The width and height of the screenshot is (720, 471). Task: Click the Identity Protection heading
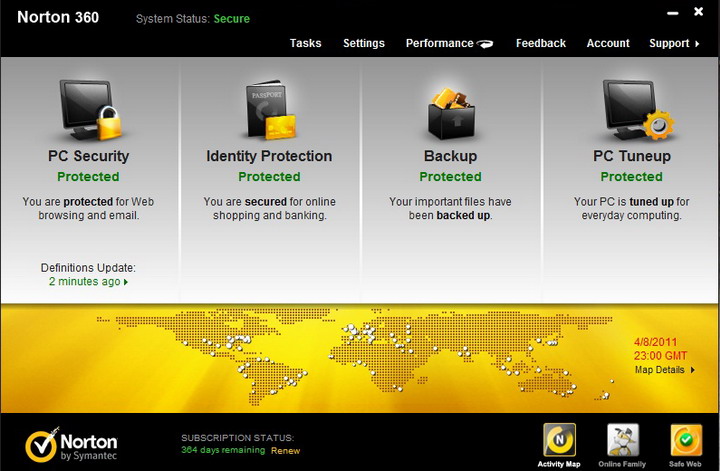point(269,156)
